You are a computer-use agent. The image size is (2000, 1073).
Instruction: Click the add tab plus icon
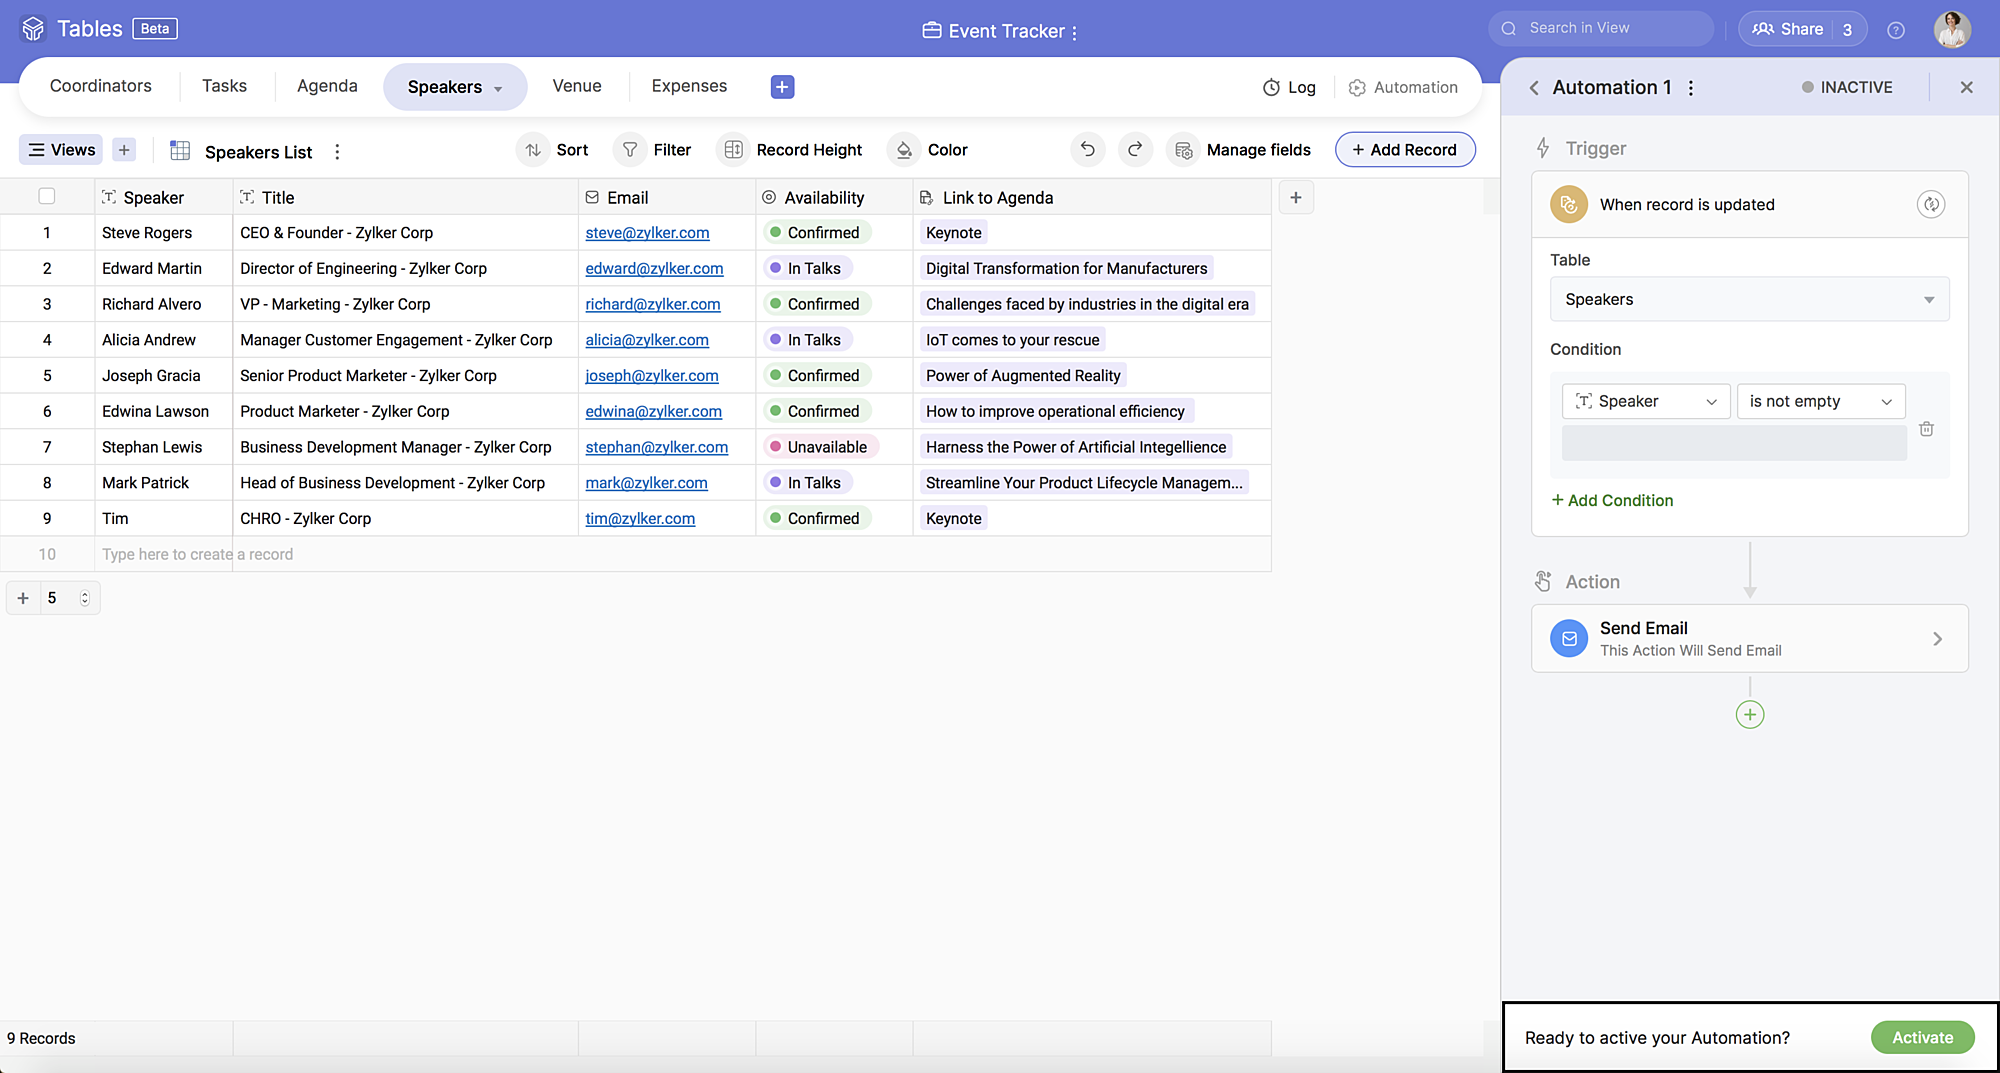tap(782, 87)
